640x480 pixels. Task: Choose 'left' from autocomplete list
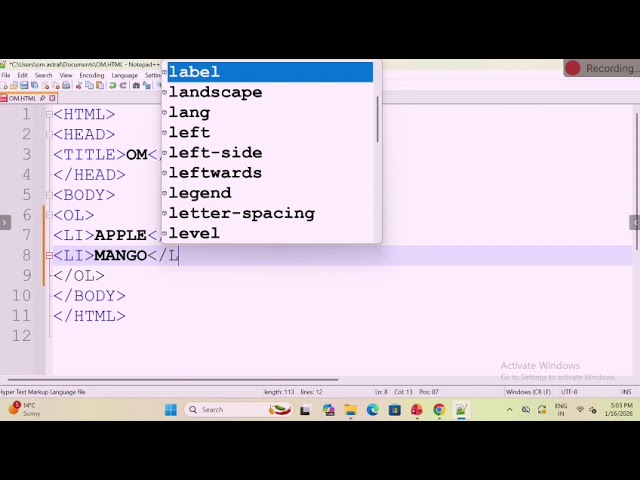coord(268,132)
